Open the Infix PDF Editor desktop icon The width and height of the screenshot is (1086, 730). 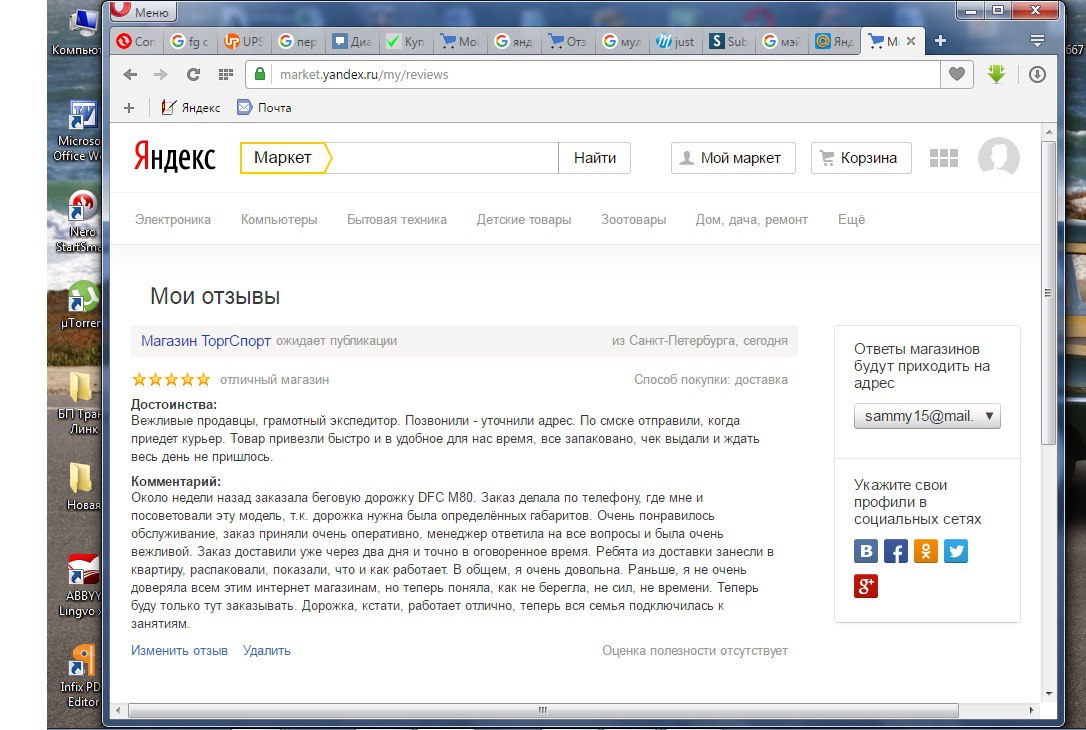(80, 676)
